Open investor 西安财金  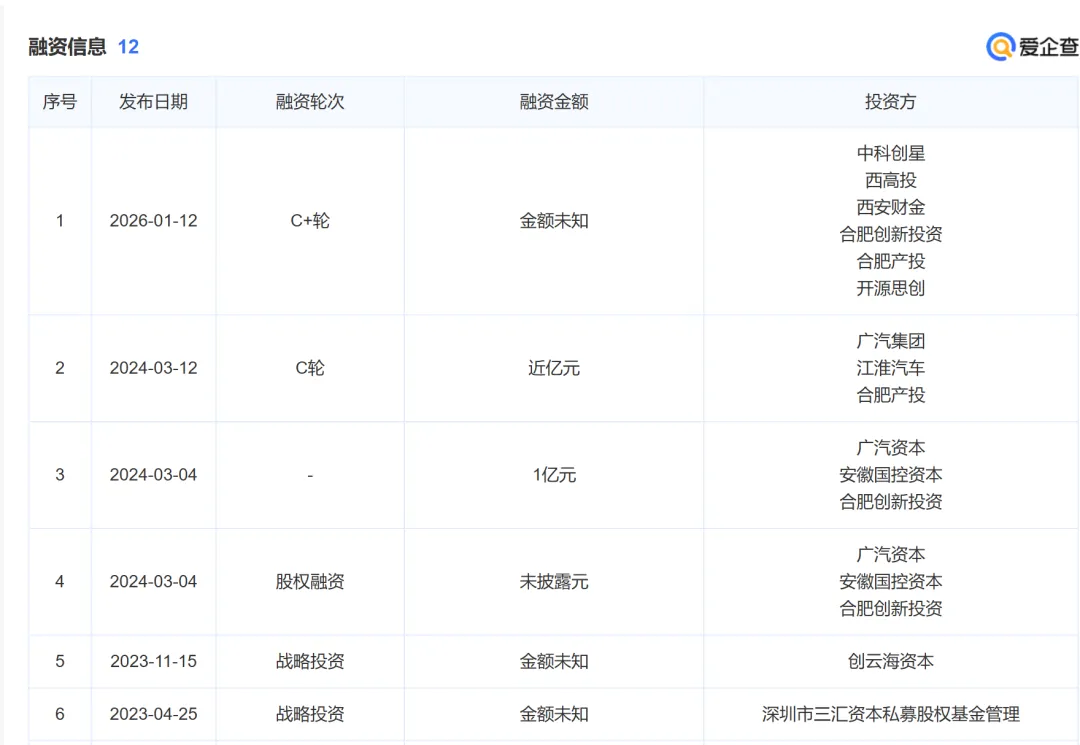point(891,207)
